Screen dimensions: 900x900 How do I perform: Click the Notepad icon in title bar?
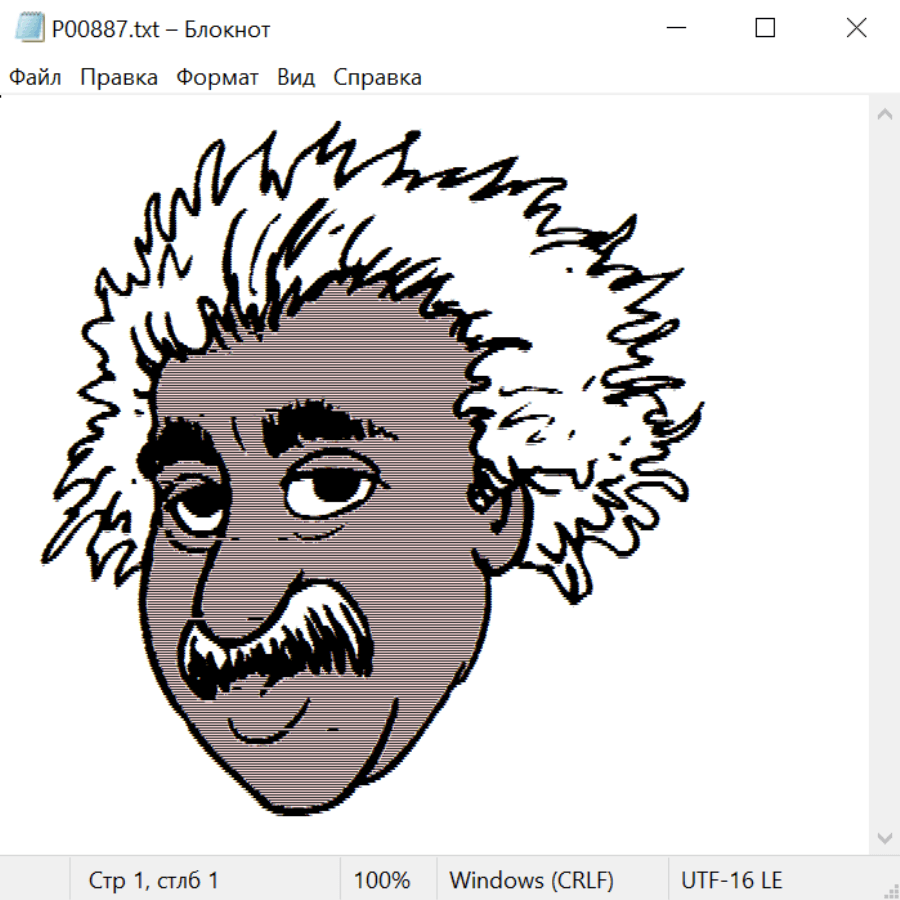click(x=30, y=29)
